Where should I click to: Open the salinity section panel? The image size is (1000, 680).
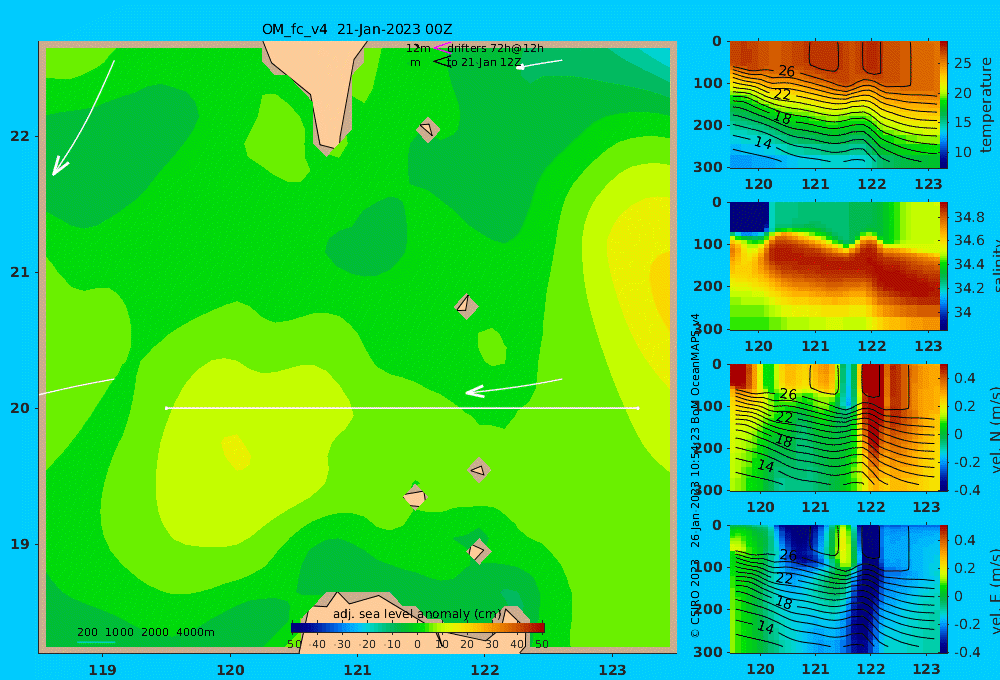pyautogui.click(x=834, y=266)
